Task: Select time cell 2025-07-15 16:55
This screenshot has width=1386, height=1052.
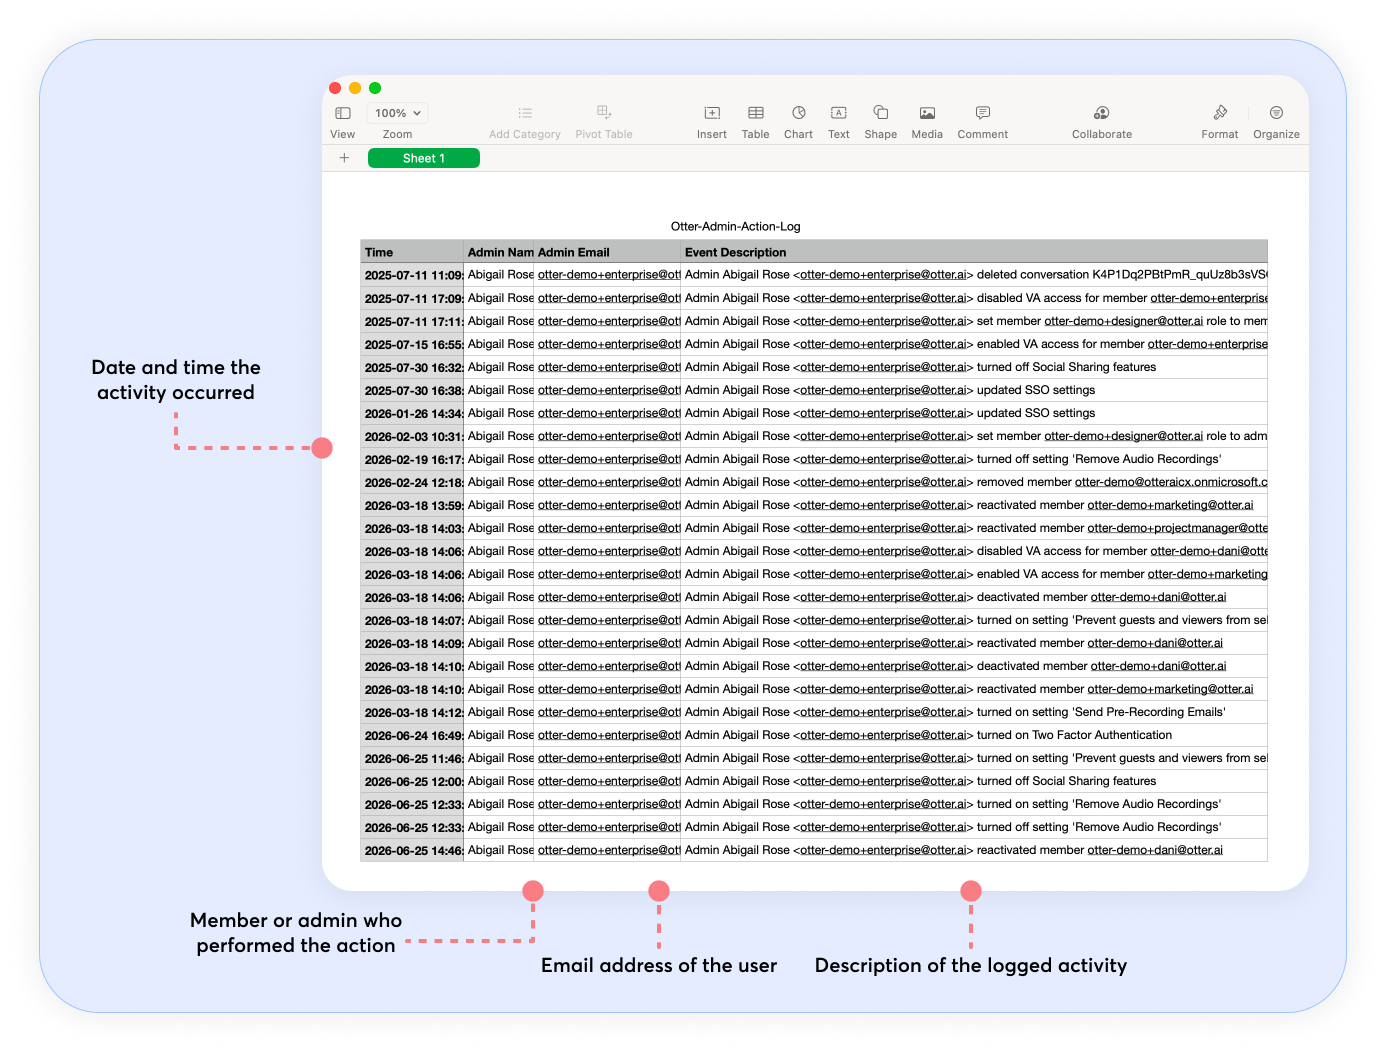Action: (412, 344)
